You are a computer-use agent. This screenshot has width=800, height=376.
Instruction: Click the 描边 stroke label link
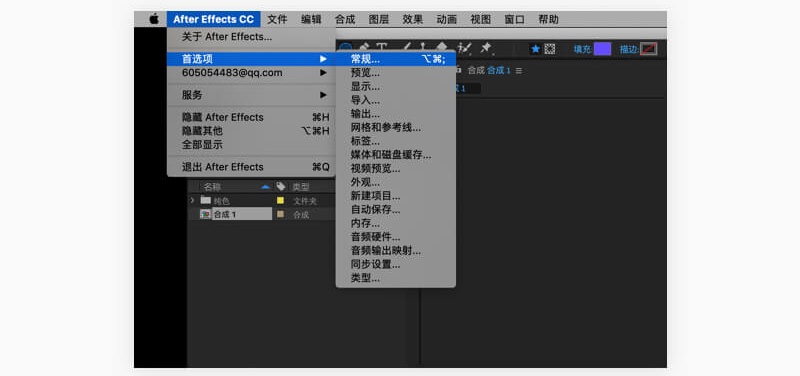pyautogui.click(x=629, y=49)
